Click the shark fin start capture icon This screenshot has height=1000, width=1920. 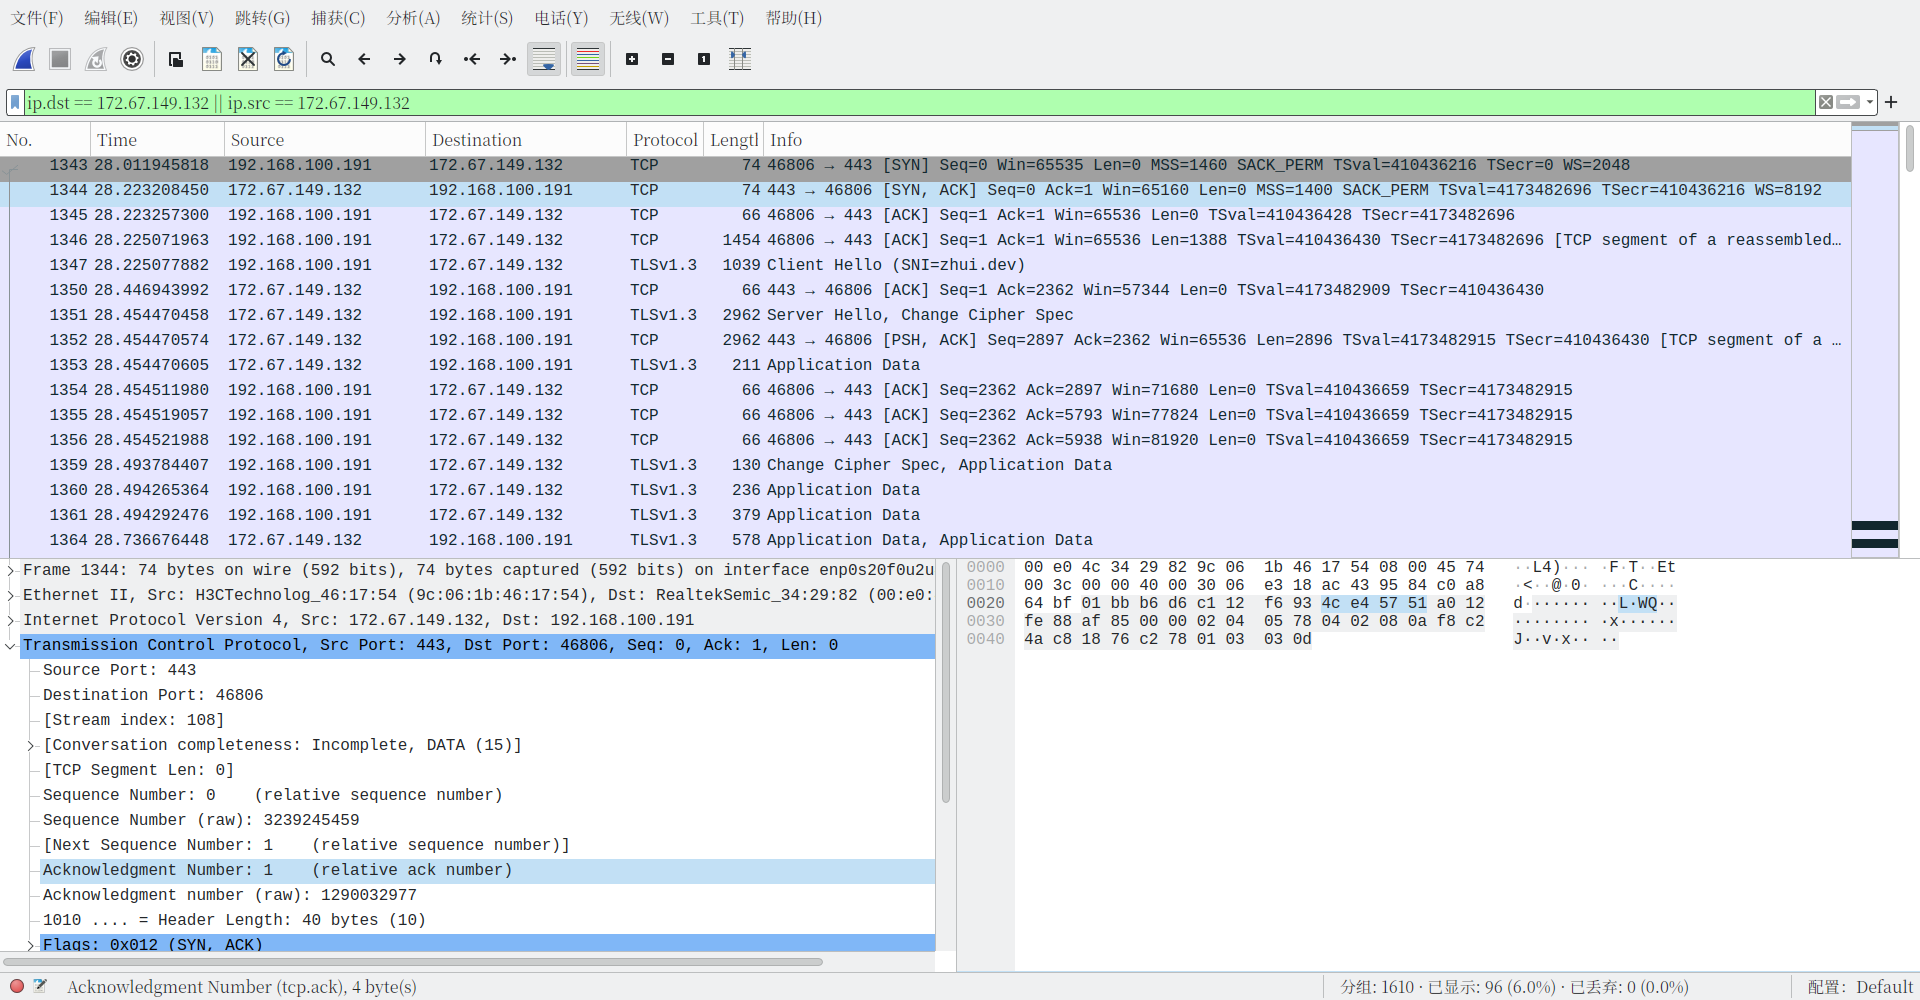pos(25,59)
